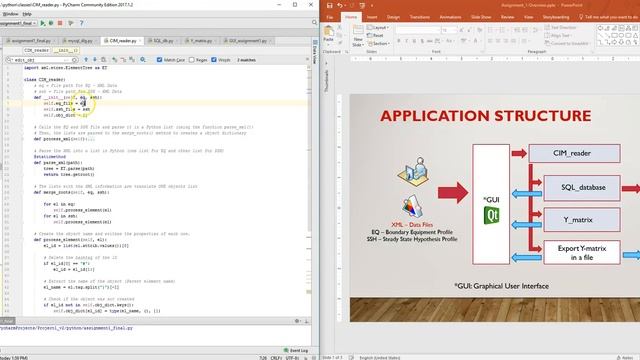Open the Review ribbon tab
Viewport: 640px width, 360px height.
[x=507, y=17]
